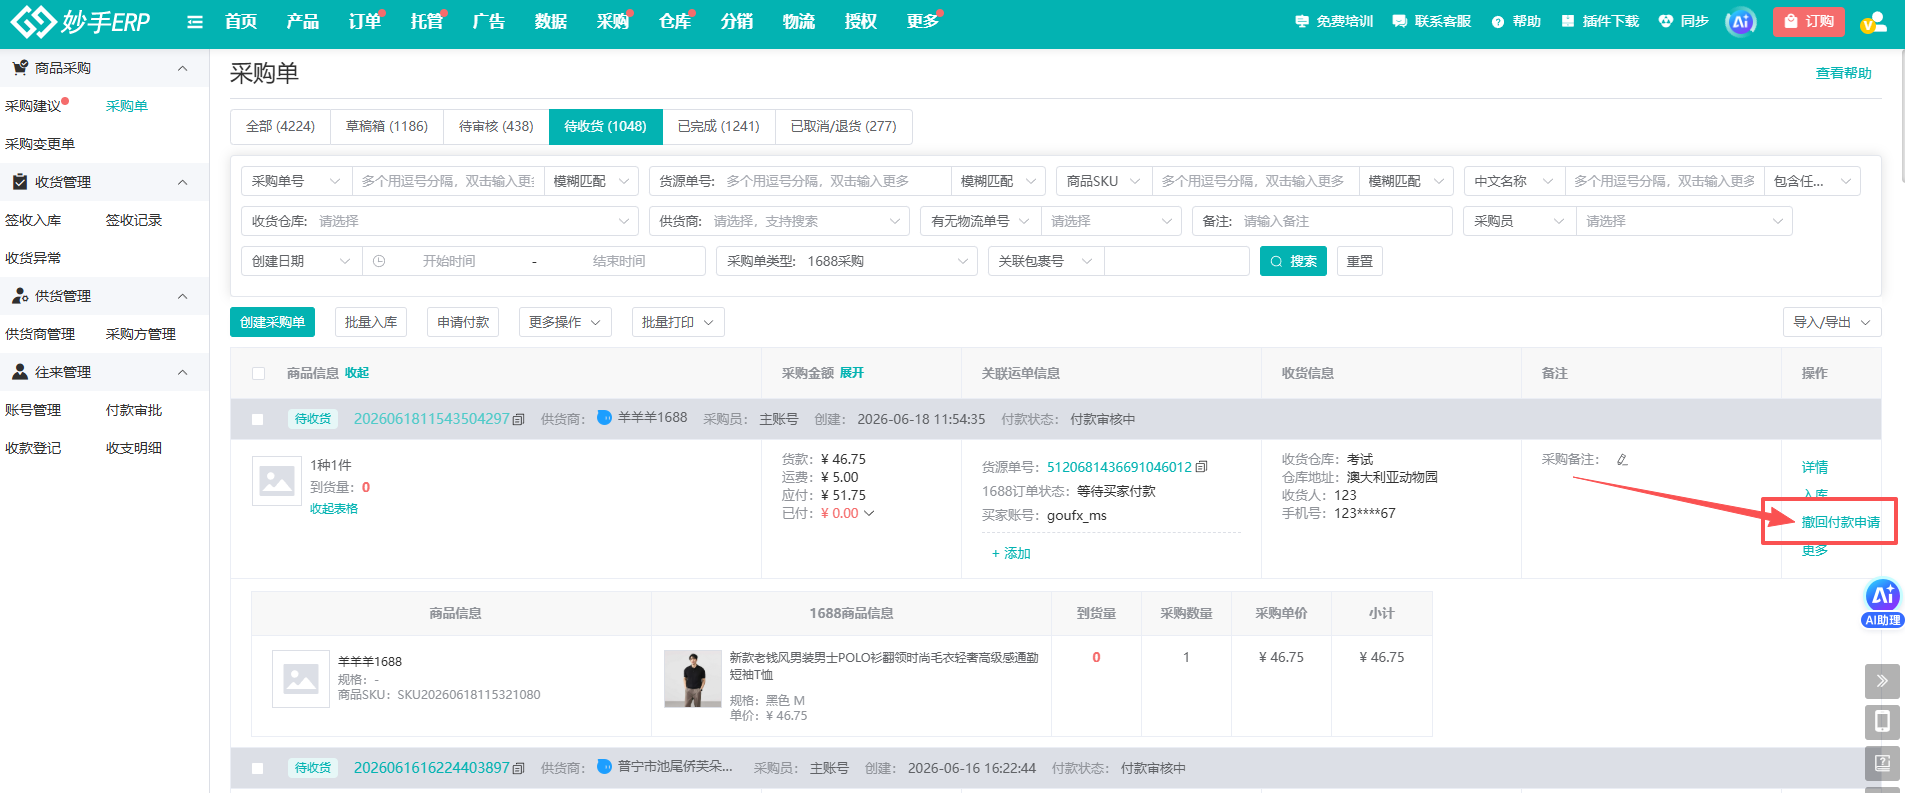Screen dimensions: 1905x793
Task: Click the 撤回付款申请 link
Action: point(1841,522)
